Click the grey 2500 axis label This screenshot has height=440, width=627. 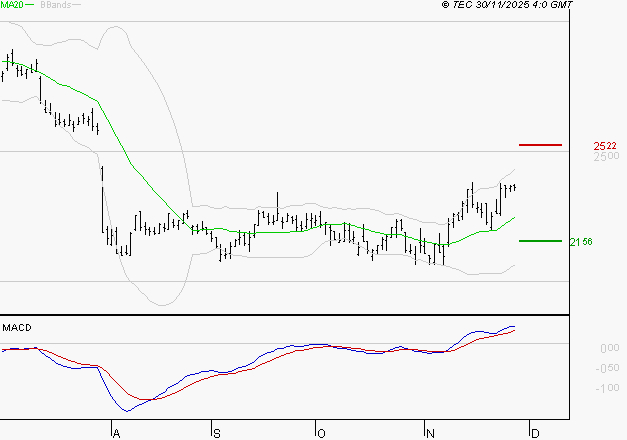[x=606, y=156]
